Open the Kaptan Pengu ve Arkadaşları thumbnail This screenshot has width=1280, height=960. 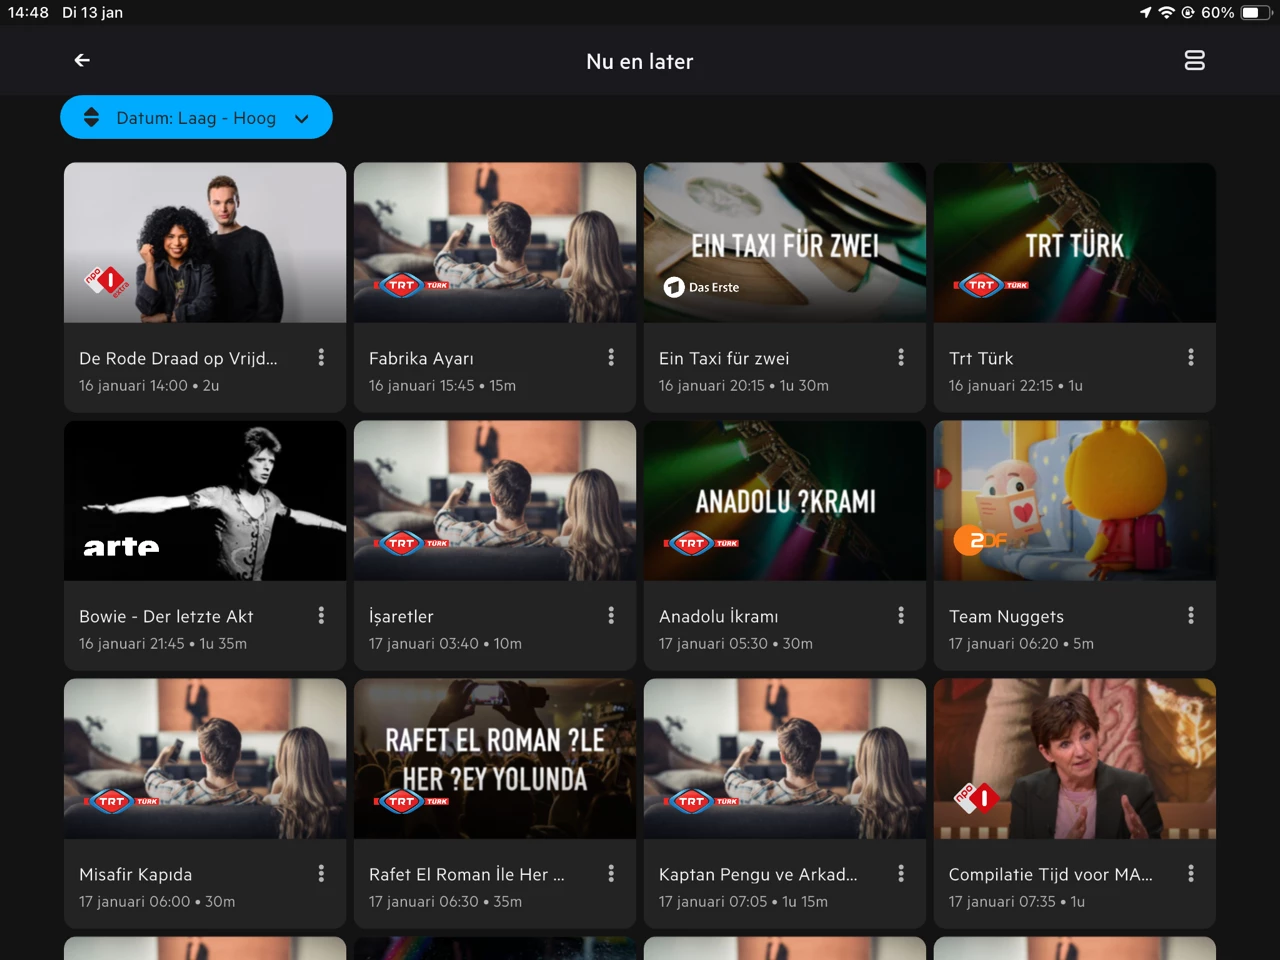(x=785, y=759)
